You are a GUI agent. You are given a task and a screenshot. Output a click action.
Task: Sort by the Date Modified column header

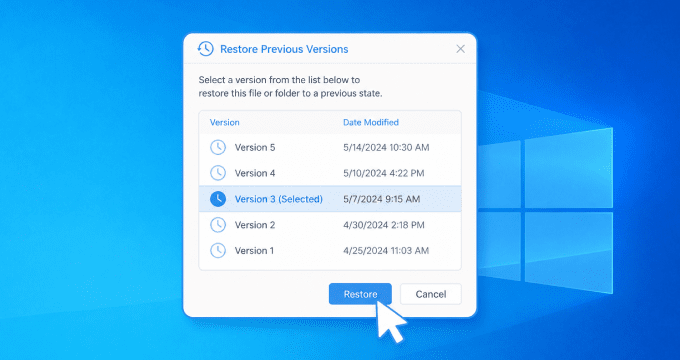click(x=371, y=122)
